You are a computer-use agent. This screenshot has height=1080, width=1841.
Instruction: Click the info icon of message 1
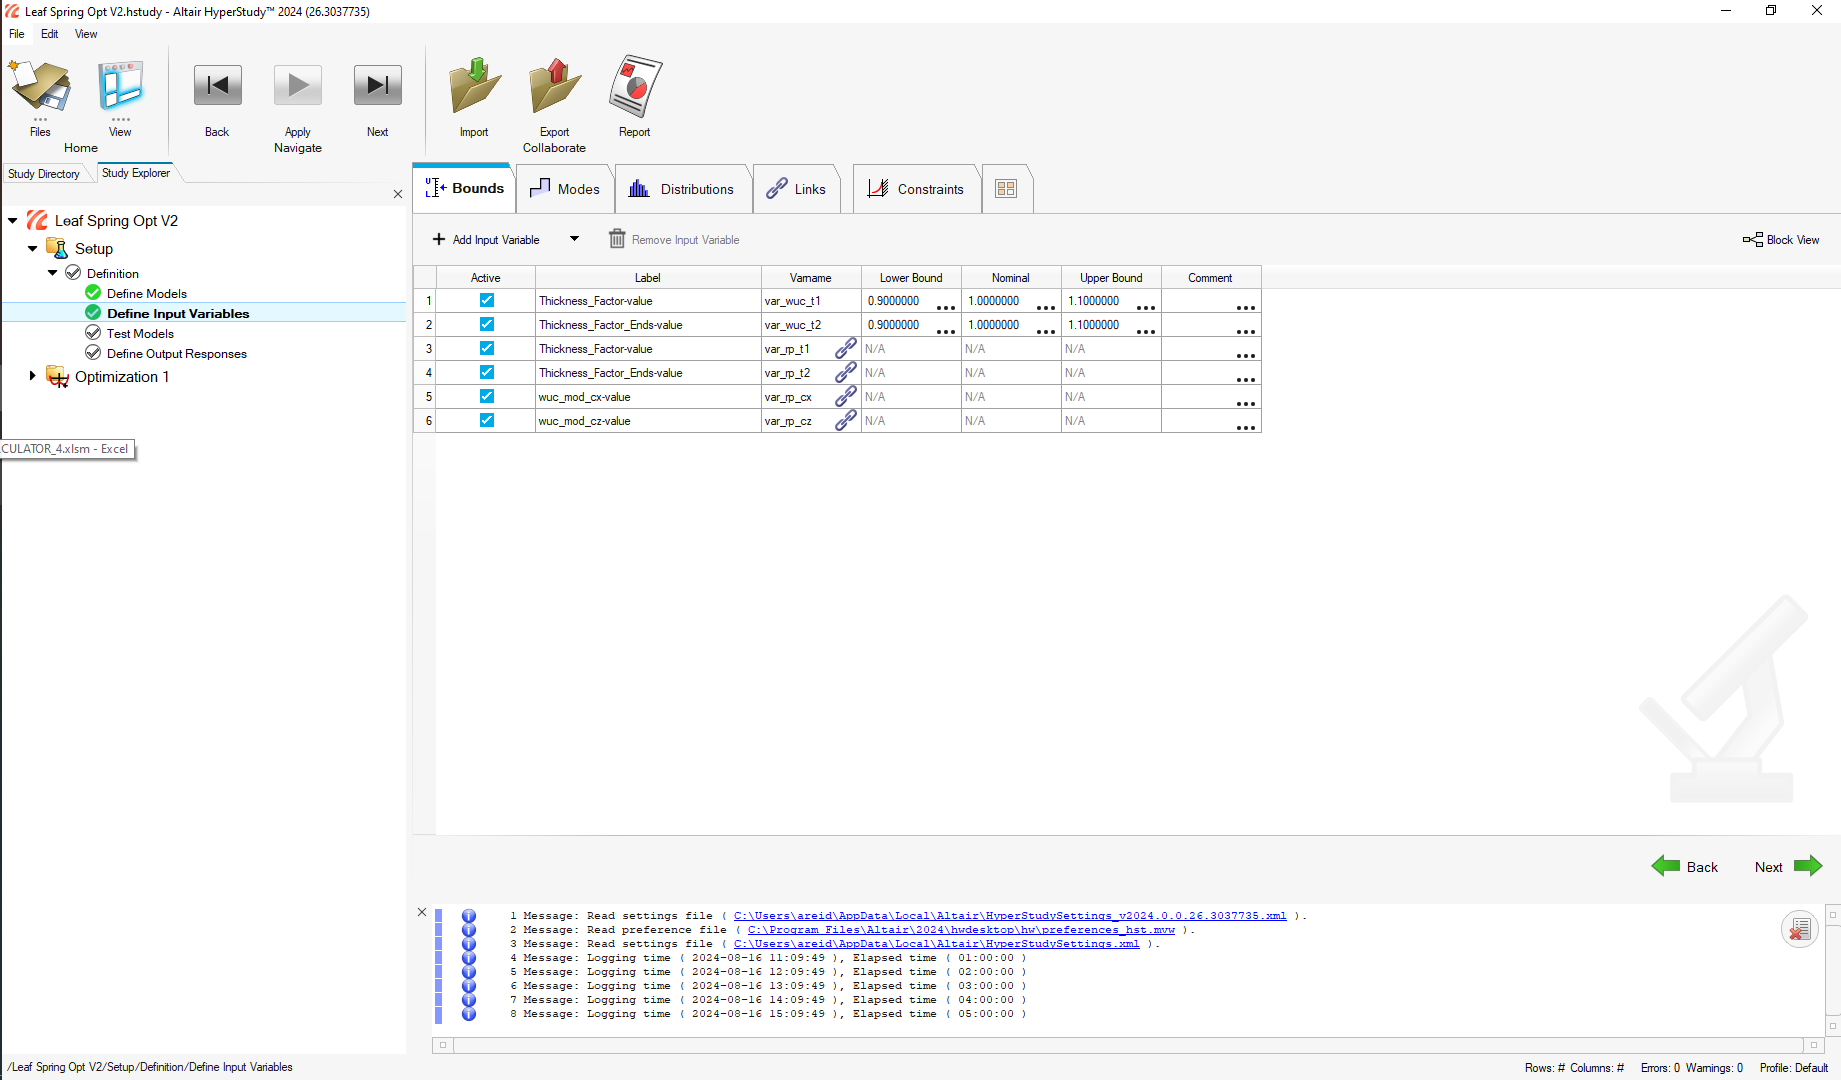pos(469,916)
